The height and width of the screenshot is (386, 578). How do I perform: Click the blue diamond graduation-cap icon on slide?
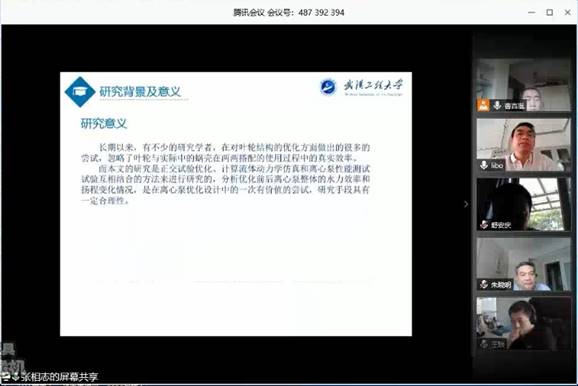pyautogui.click(x=80, y=92)
